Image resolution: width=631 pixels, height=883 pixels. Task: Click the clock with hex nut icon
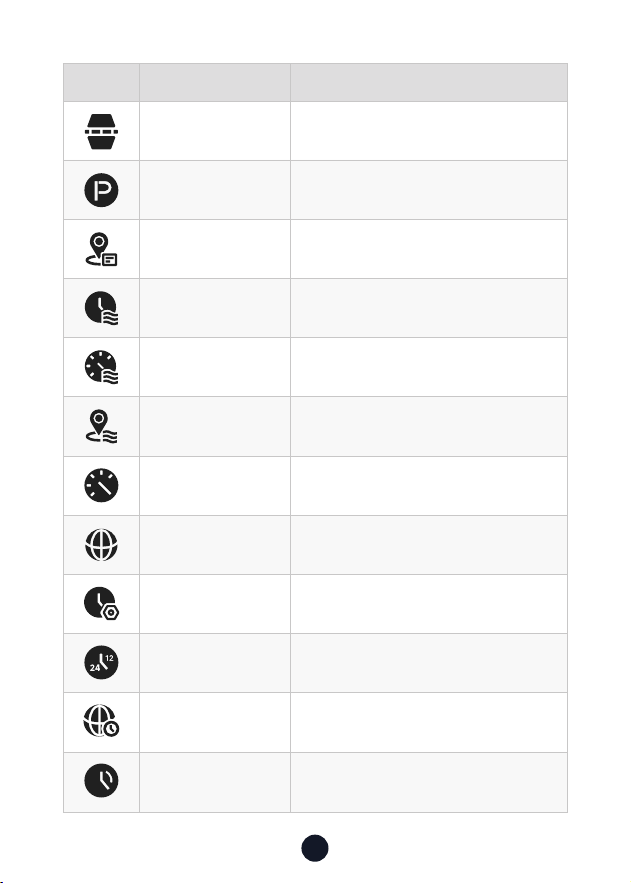101,604
